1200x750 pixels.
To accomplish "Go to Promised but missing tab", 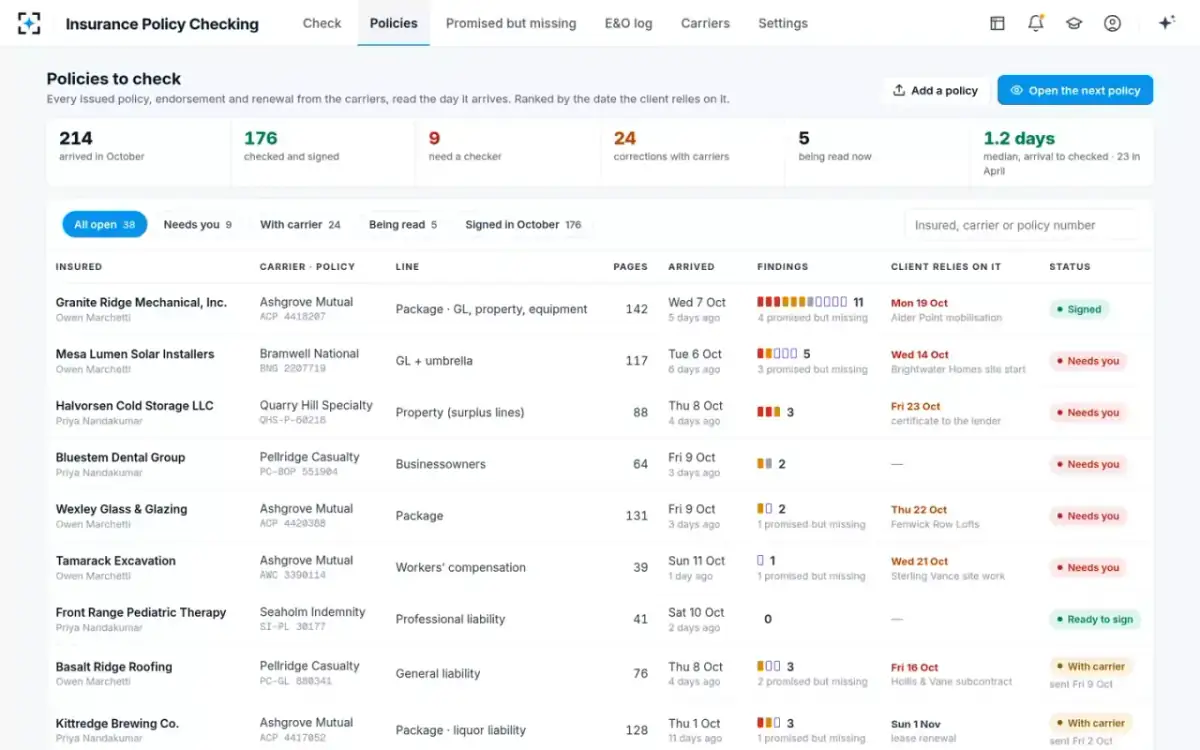I will pos(511,23).
